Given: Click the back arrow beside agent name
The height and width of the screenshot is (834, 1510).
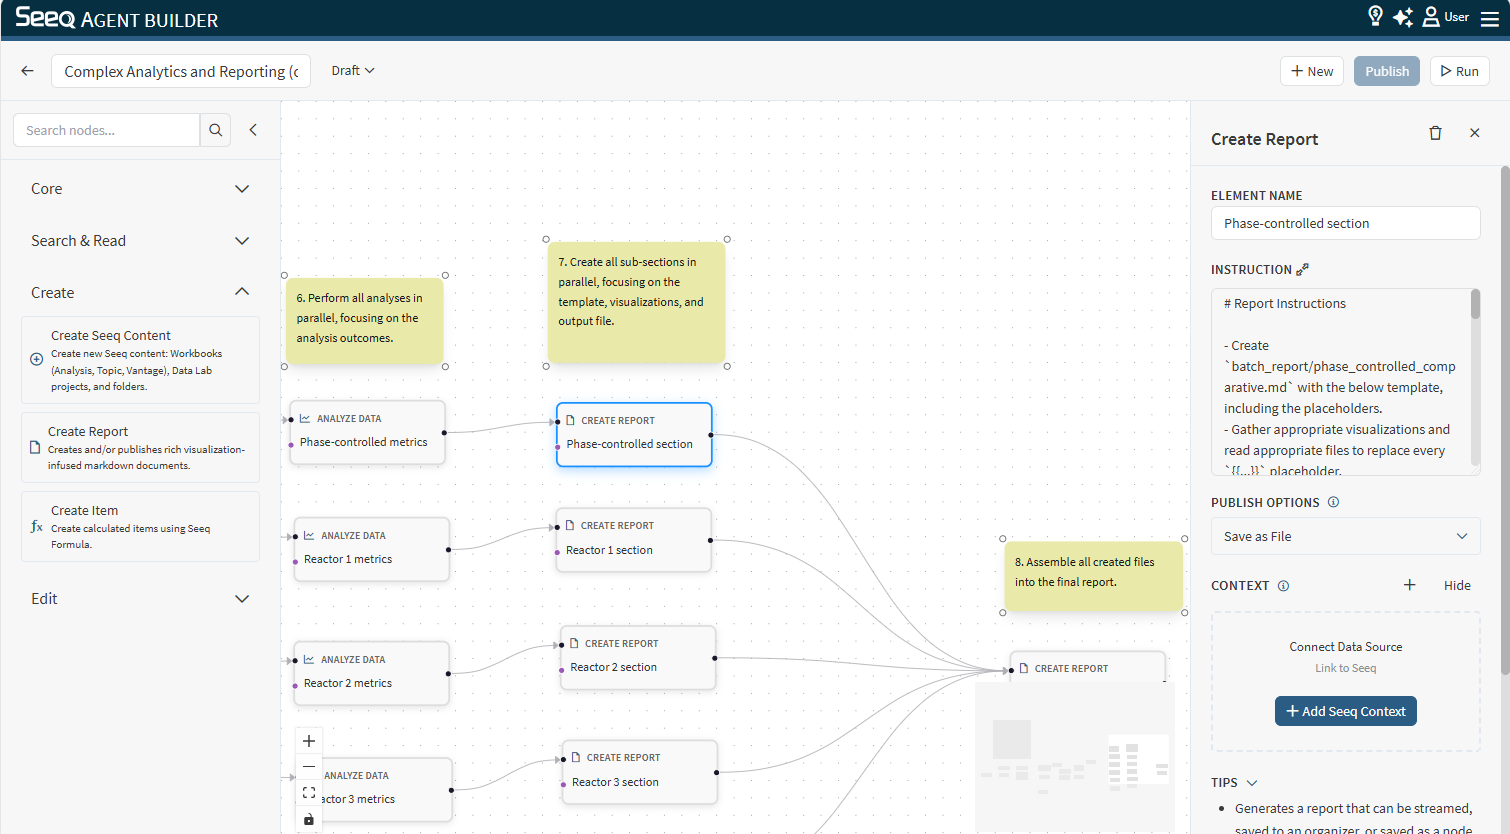Looking at the screenshot, I should 27,71.
